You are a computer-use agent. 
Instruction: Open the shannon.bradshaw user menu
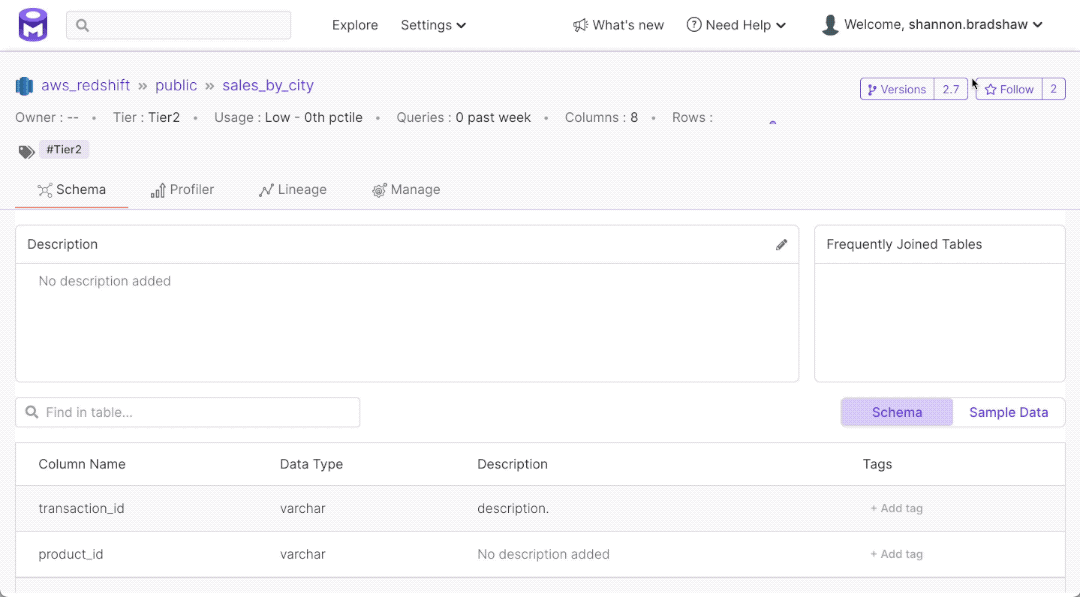943,25
